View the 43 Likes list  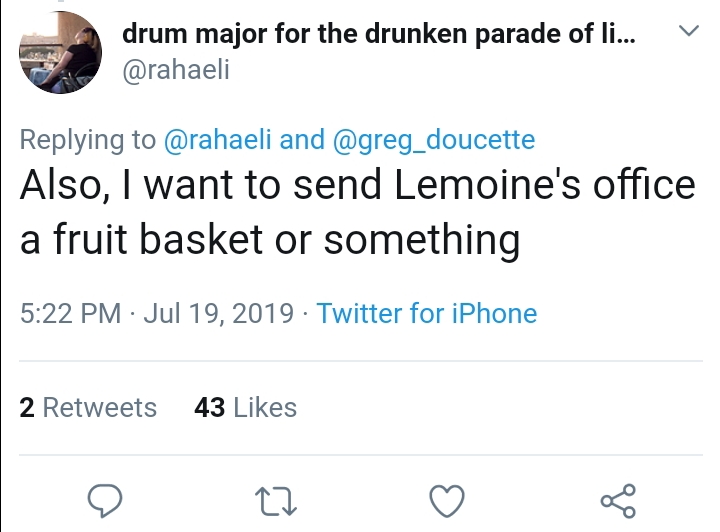pyautogui.click(x=246, y=407)
